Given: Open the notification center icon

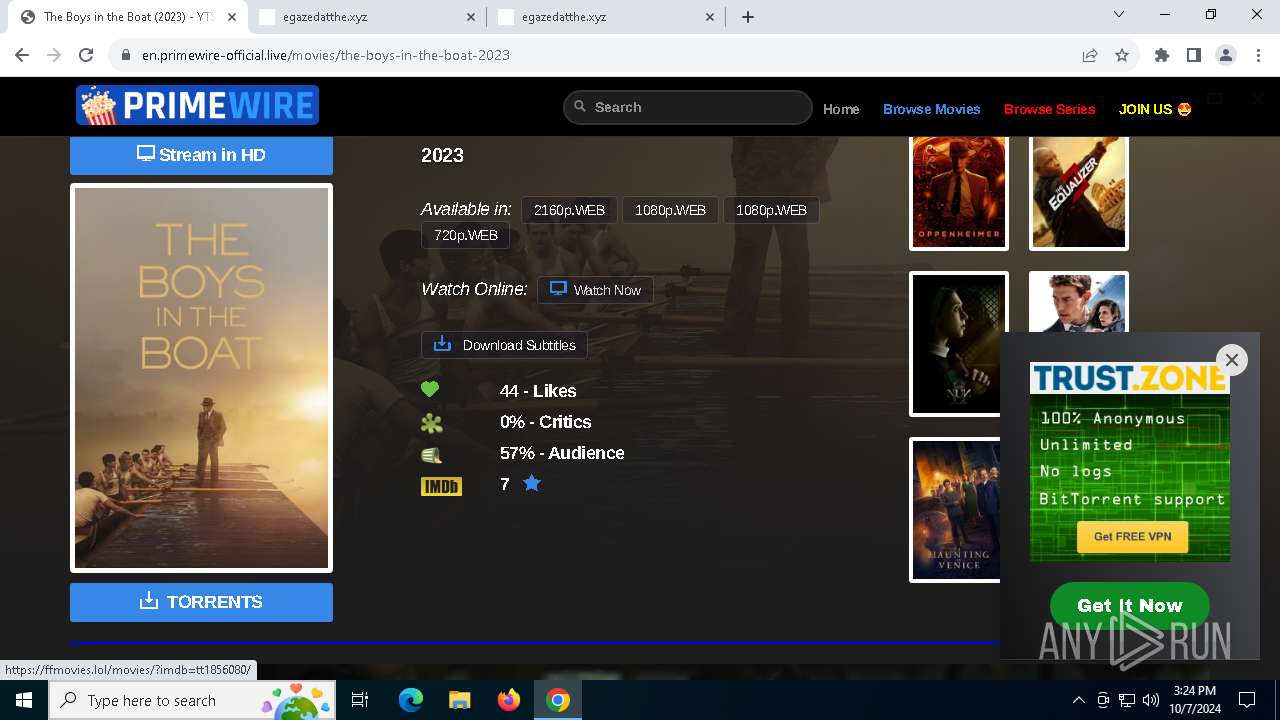Looking at the screenshot, I should click(1247, 700).
